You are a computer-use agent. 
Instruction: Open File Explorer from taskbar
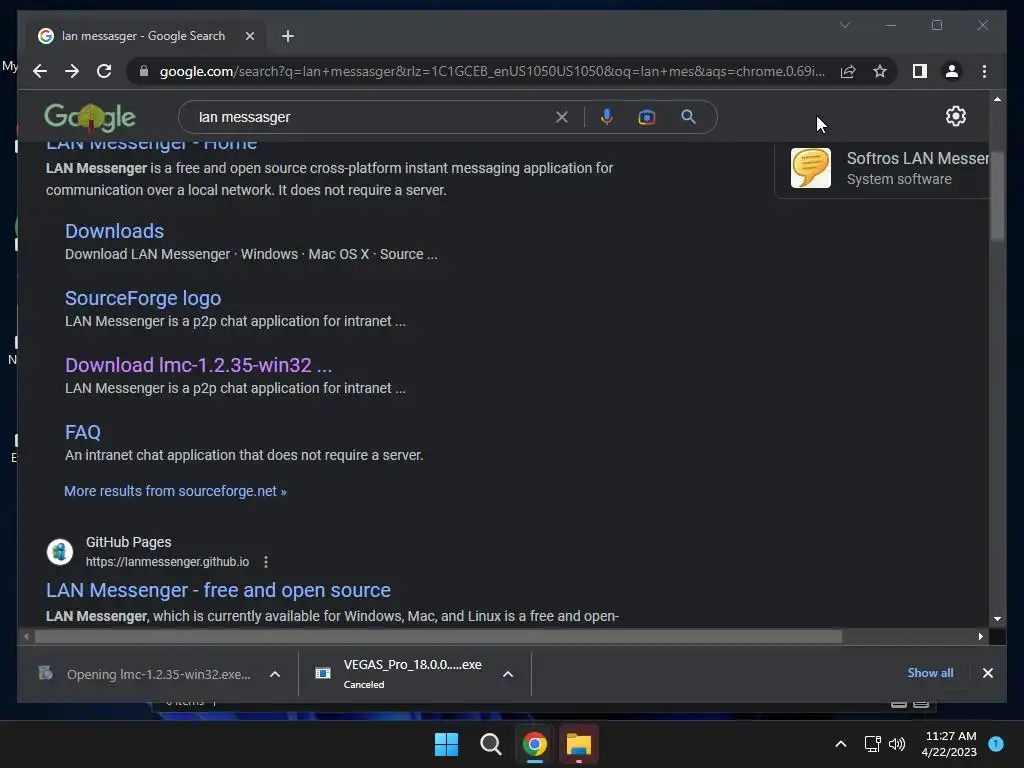tap(579, 744)
